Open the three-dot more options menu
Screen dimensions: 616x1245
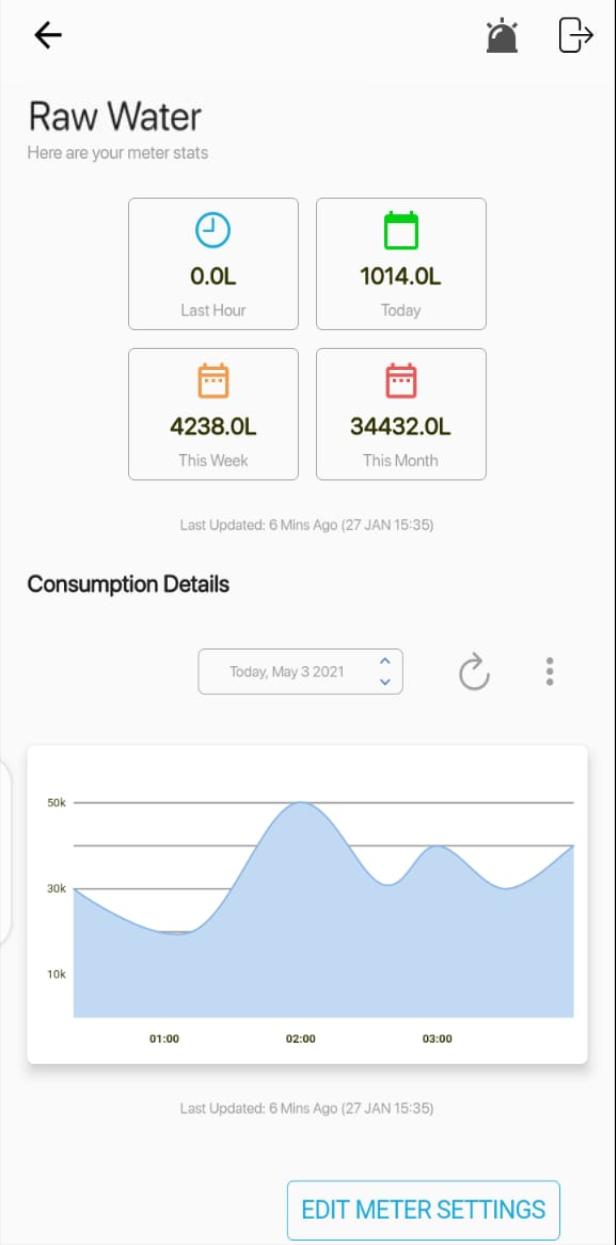pyautogui.click(x=549, y=671)
